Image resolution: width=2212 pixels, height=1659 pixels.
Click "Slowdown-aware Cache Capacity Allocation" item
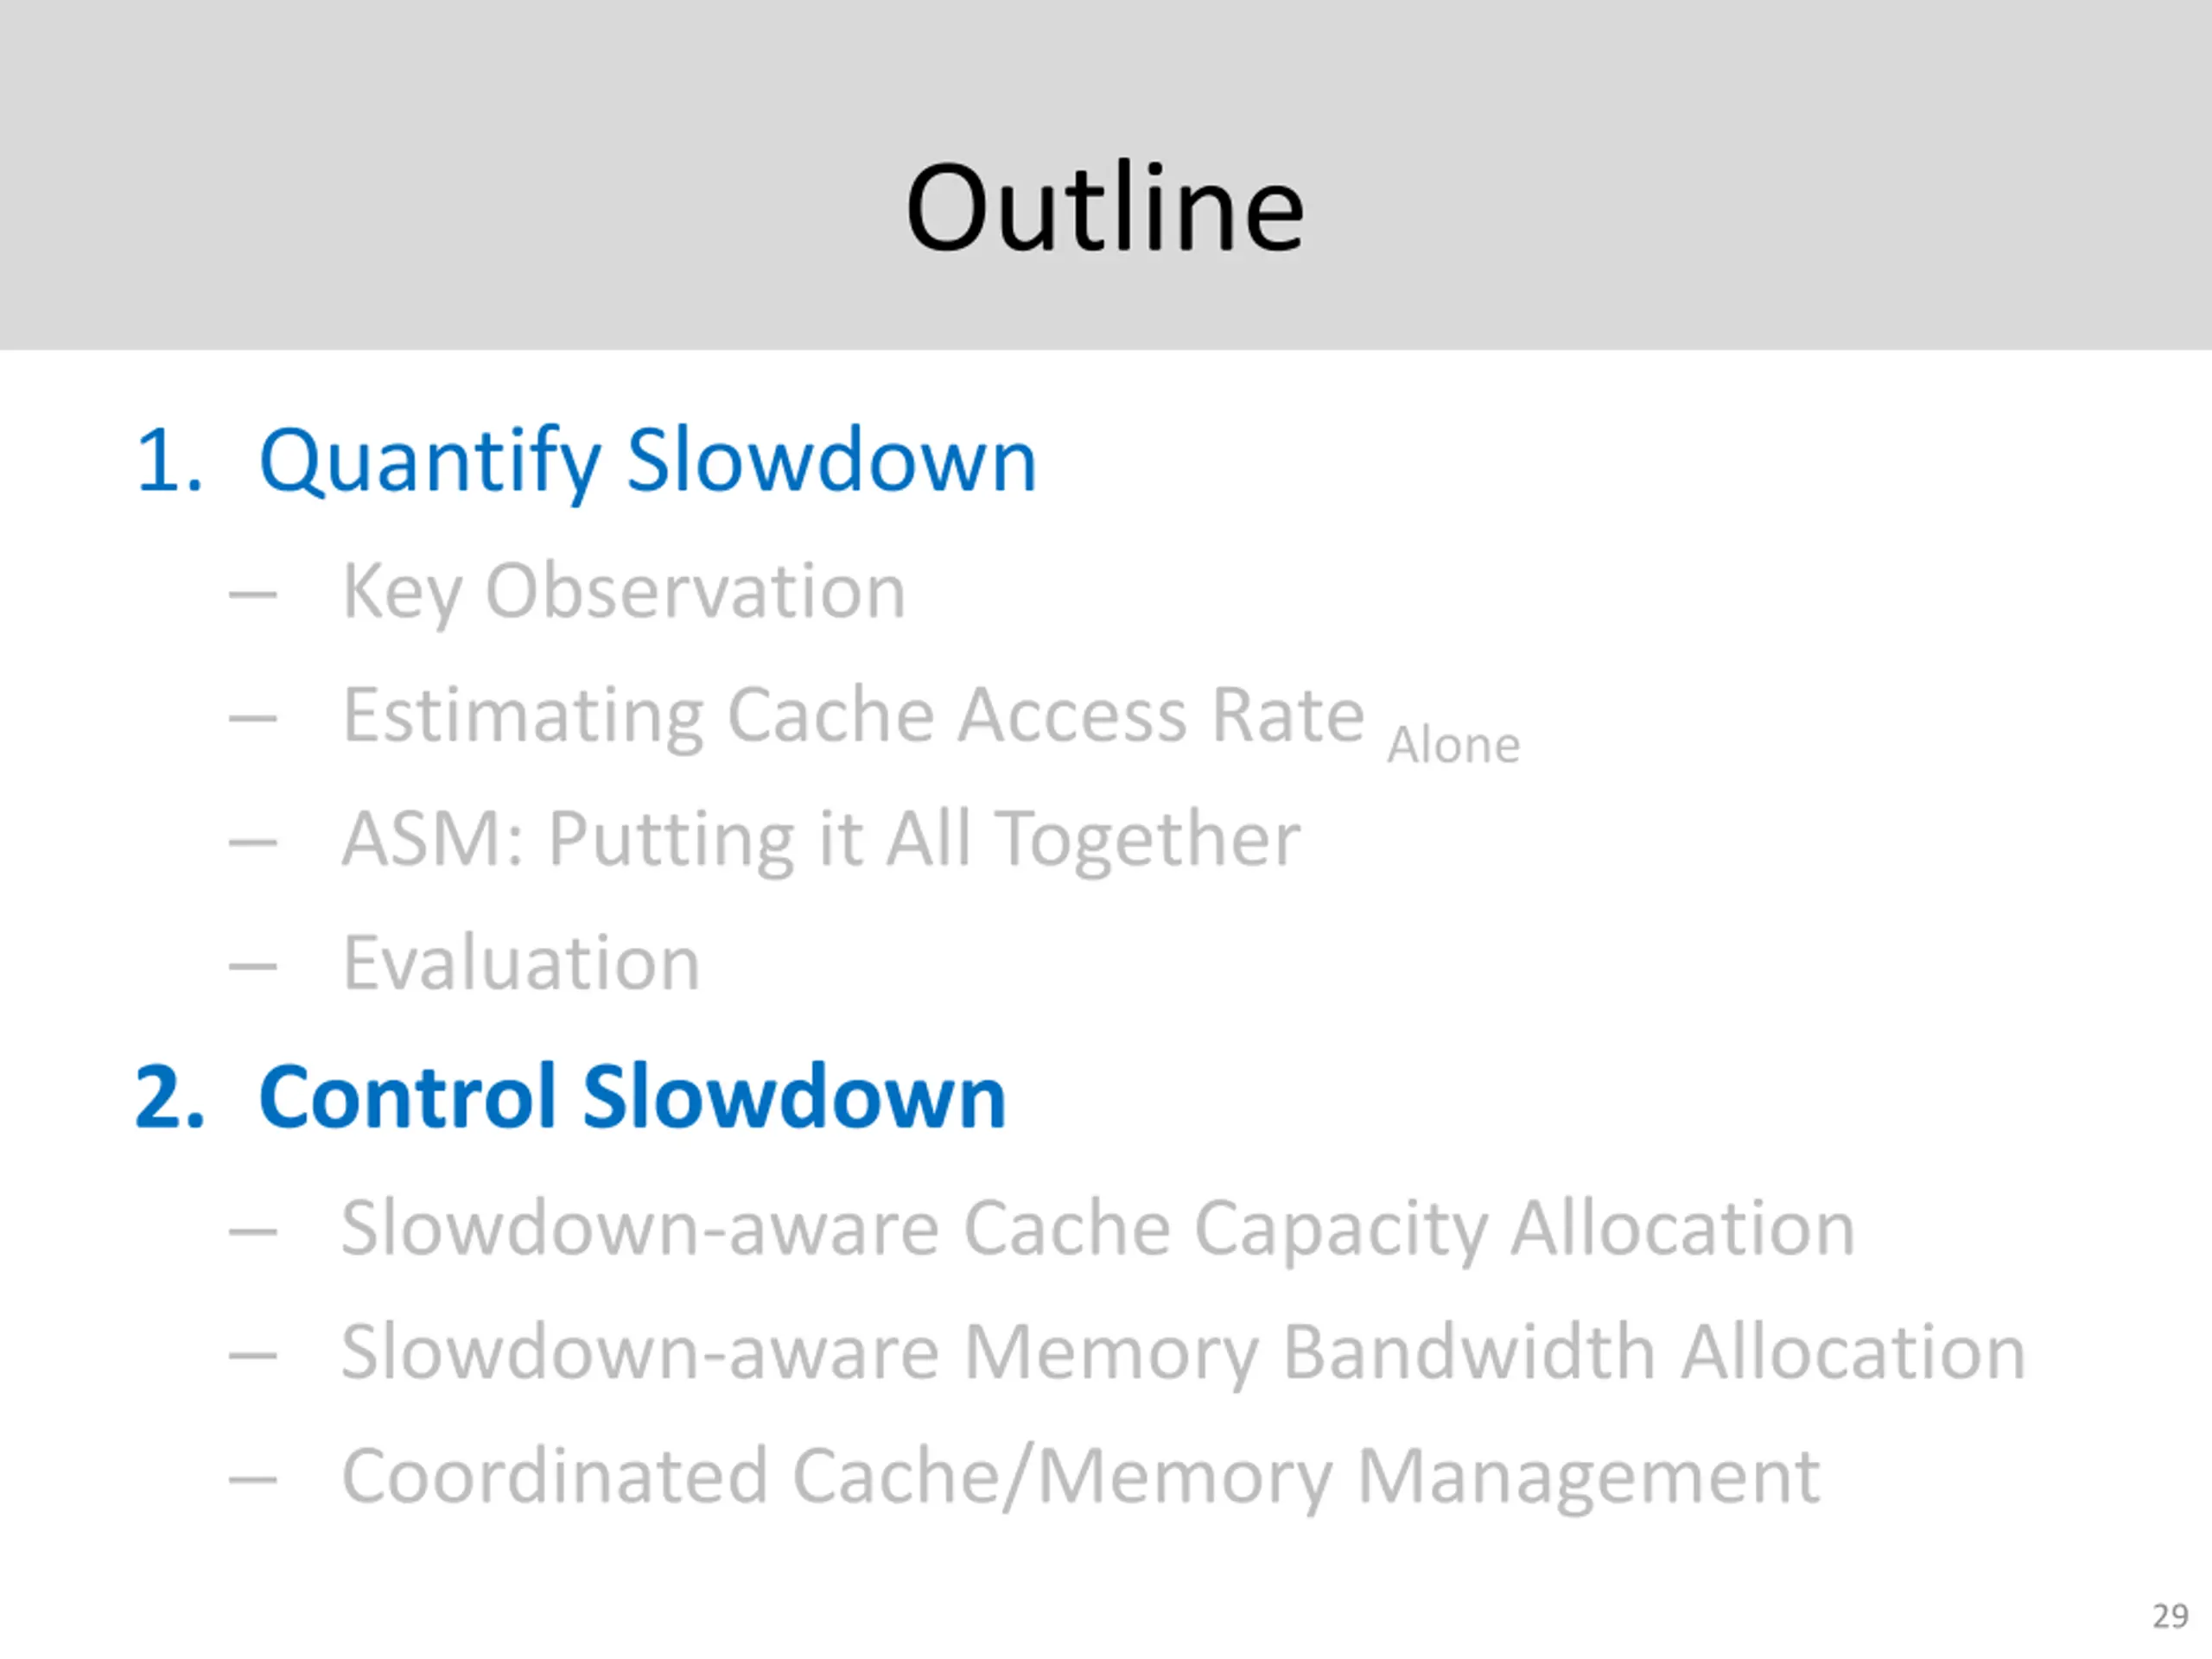pyautogui.click(x=1098, y=1228)
